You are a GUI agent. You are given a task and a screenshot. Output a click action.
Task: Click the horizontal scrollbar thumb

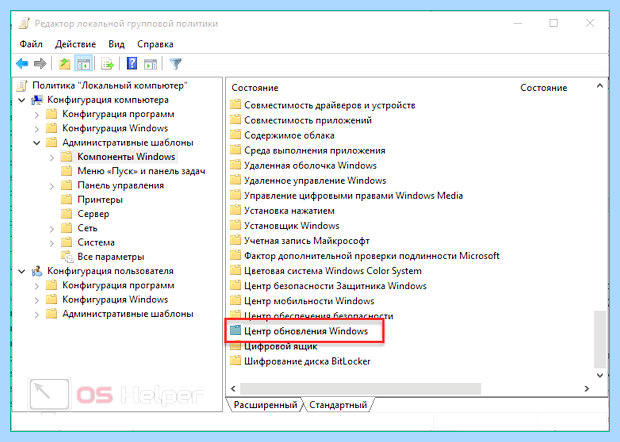pyautogui.click(x=360, y=389)
